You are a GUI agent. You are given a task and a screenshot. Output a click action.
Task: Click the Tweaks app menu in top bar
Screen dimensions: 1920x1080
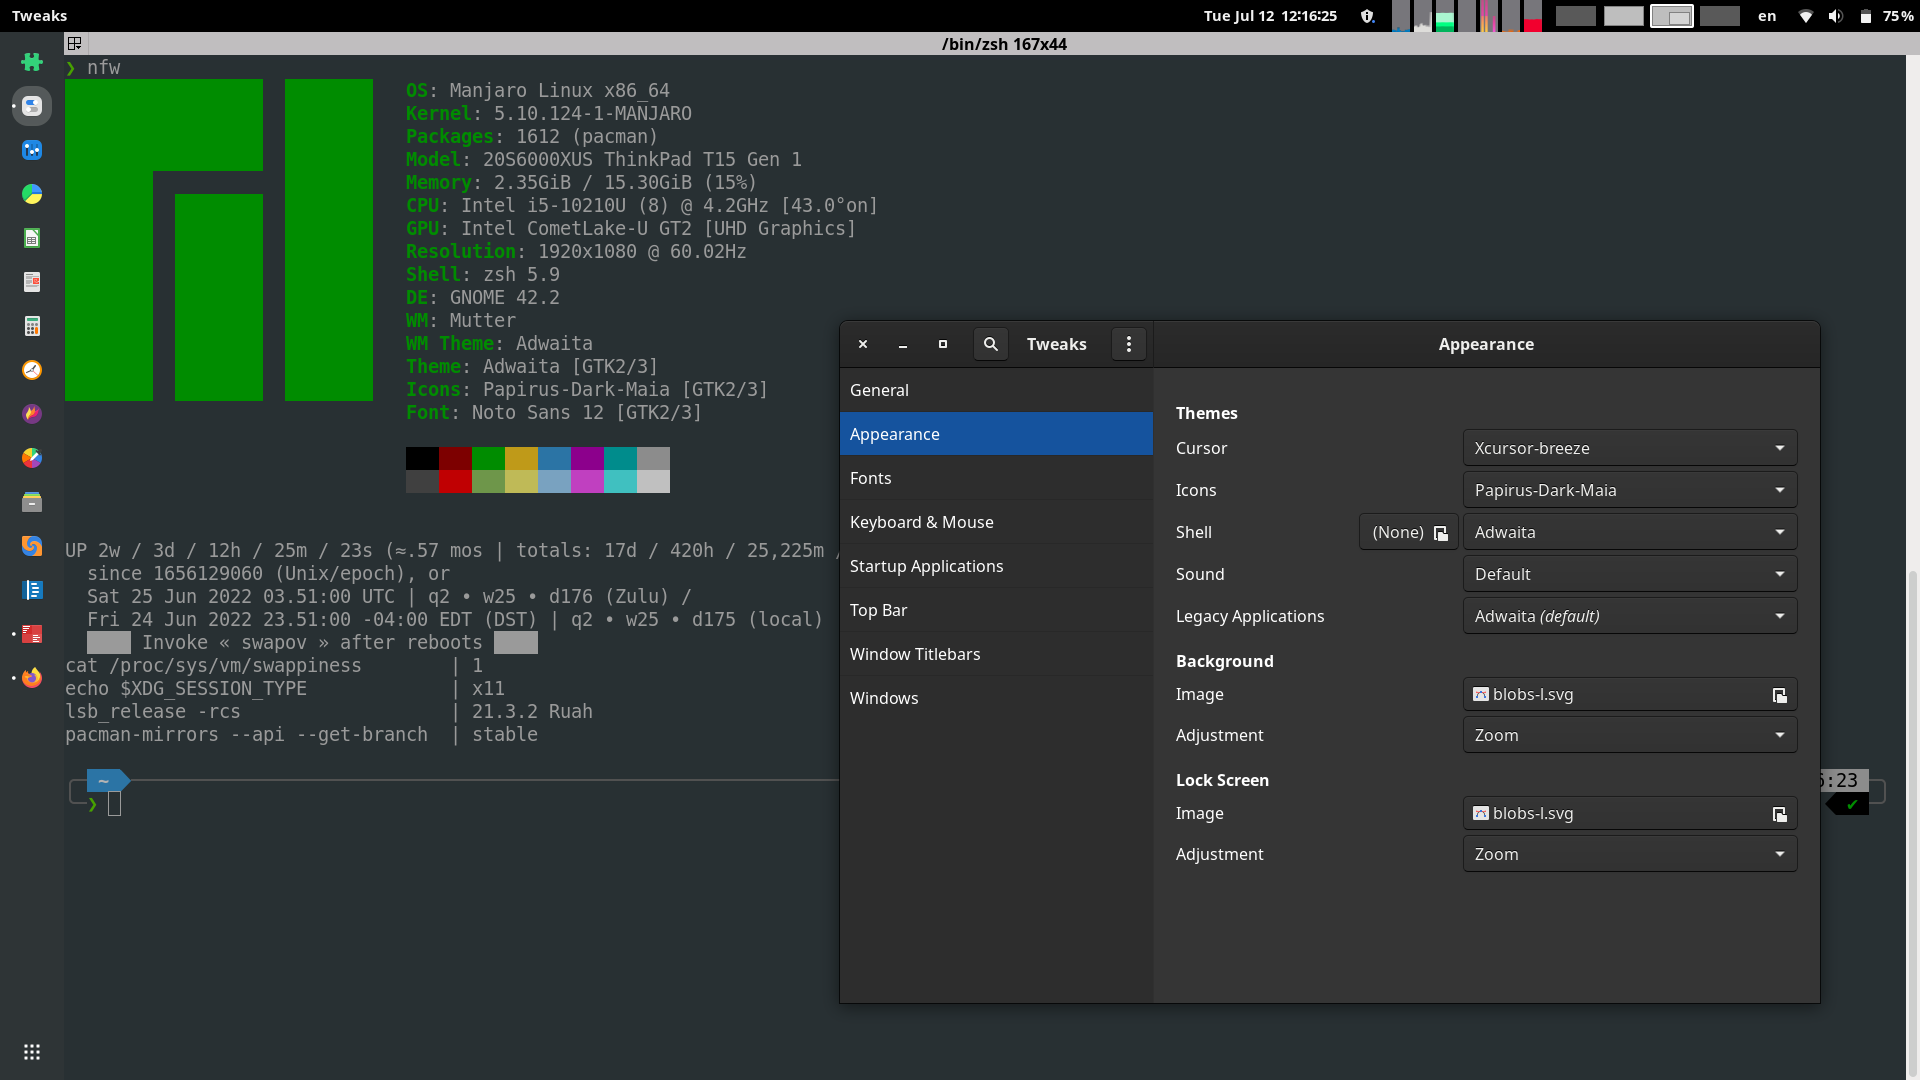tap(40, 16)
